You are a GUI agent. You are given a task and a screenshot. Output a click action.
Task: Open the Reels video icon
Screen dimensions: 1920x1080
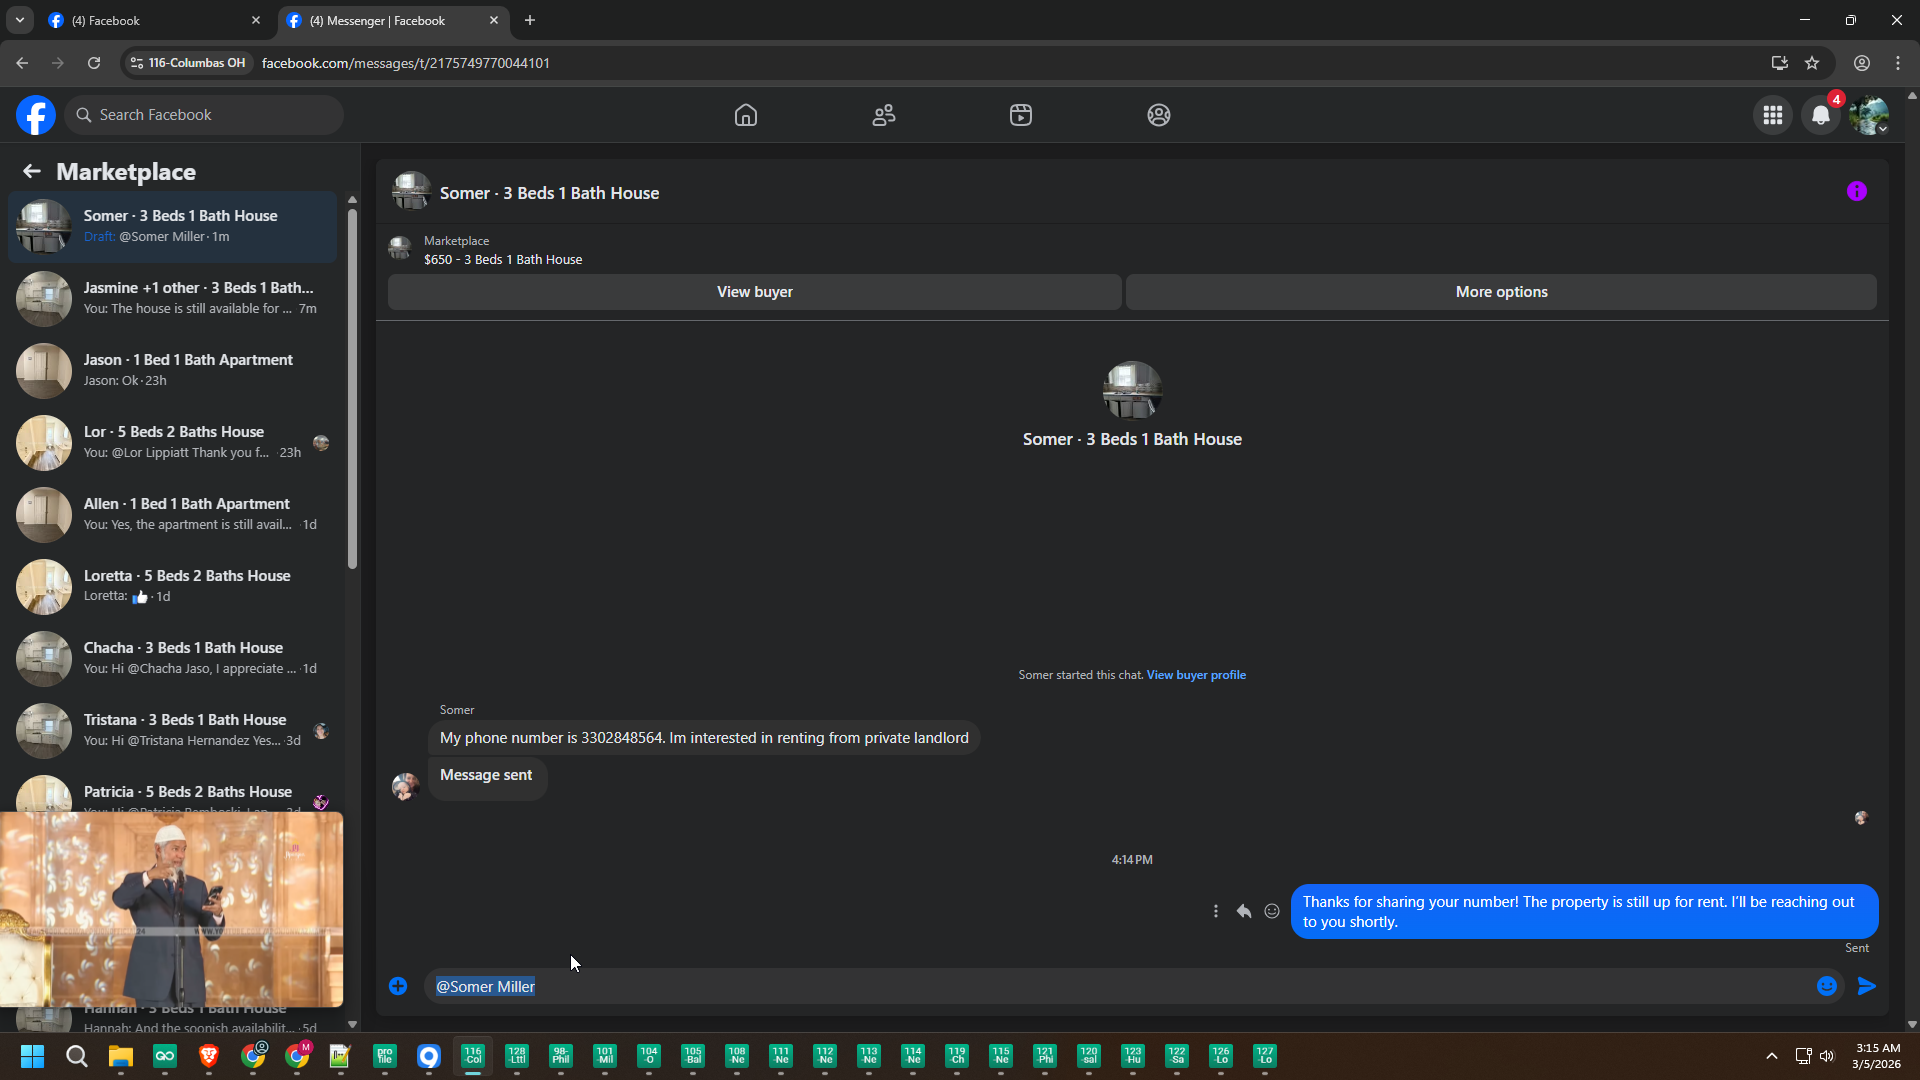(x=1021, y=115)
